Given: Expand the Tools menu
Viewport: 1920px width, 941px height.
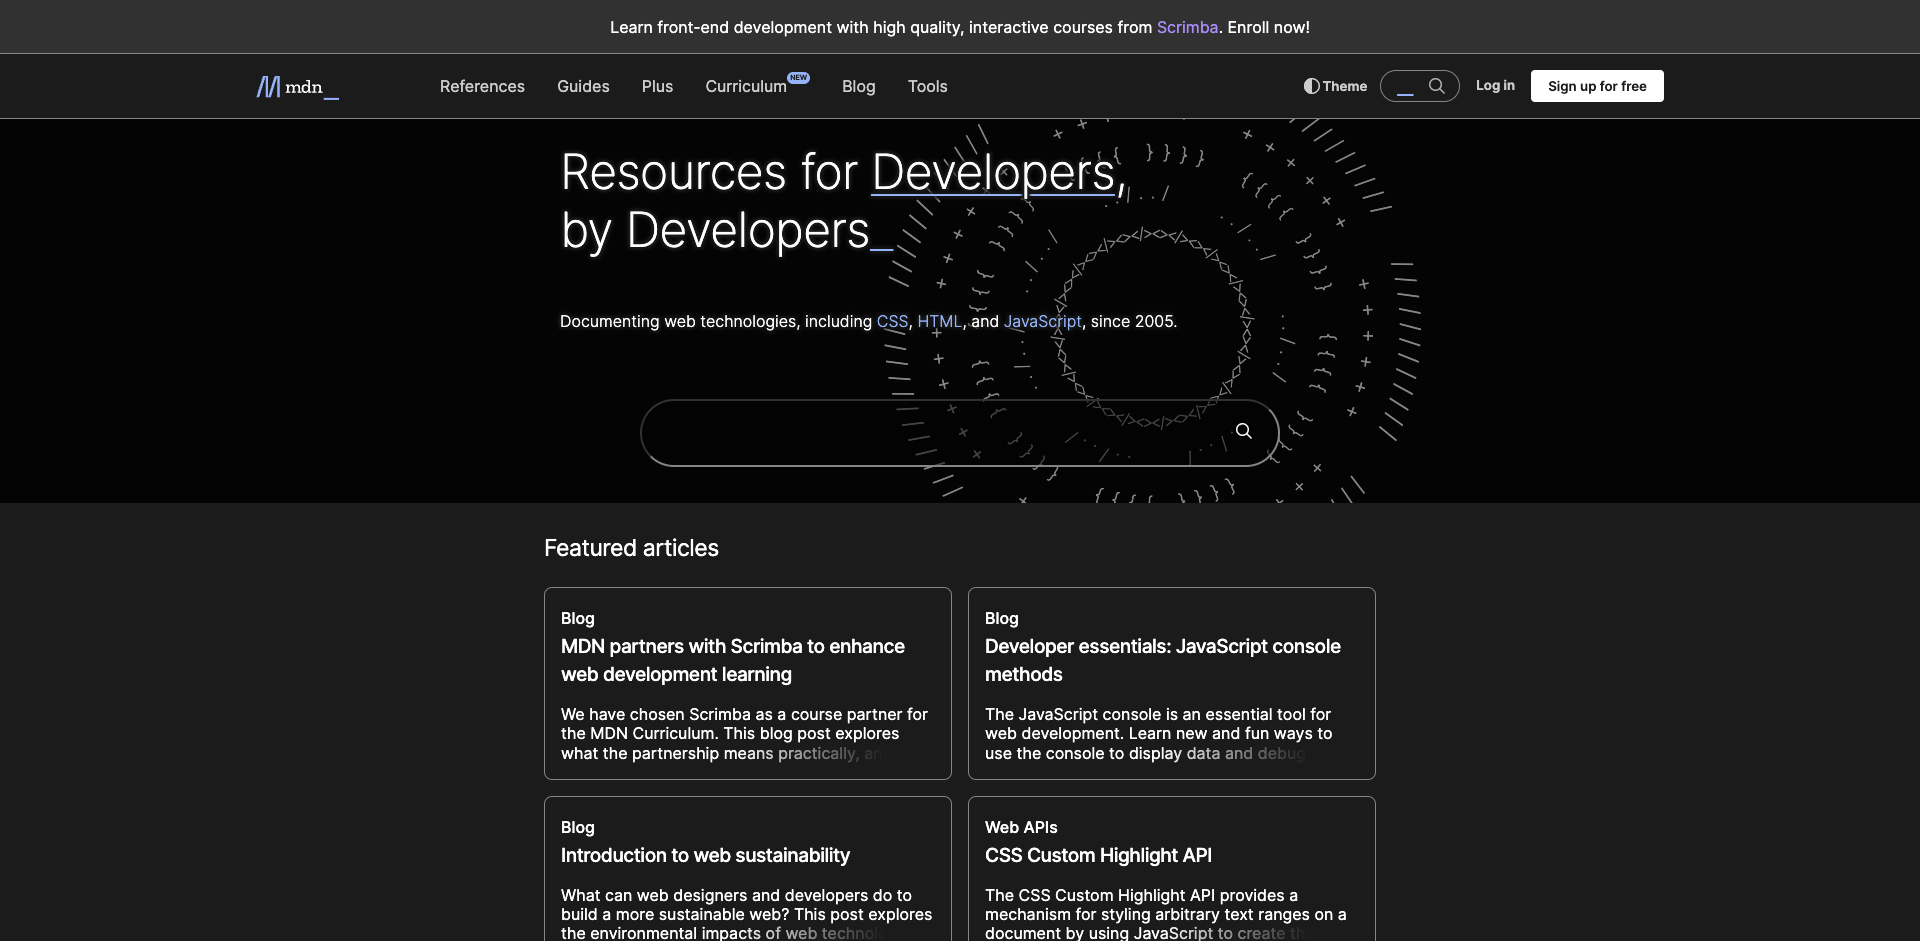Looking at the screenshot, I should tap(927, 86).
